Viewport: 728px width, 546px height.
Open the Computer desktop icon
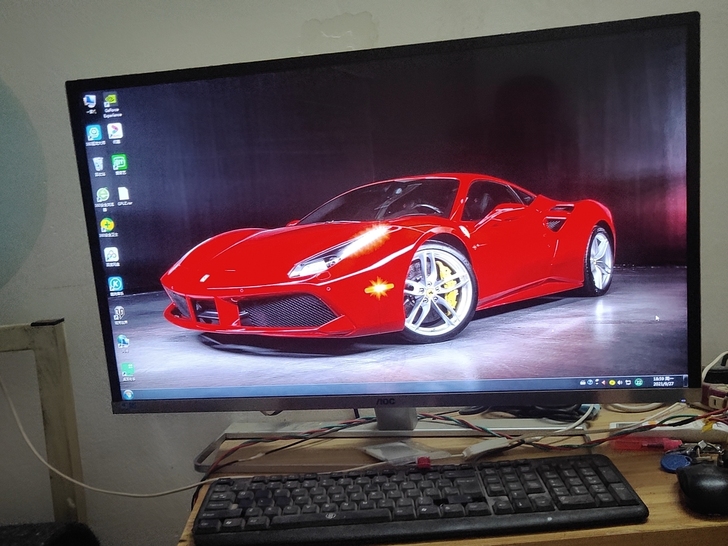pos(90,101)
